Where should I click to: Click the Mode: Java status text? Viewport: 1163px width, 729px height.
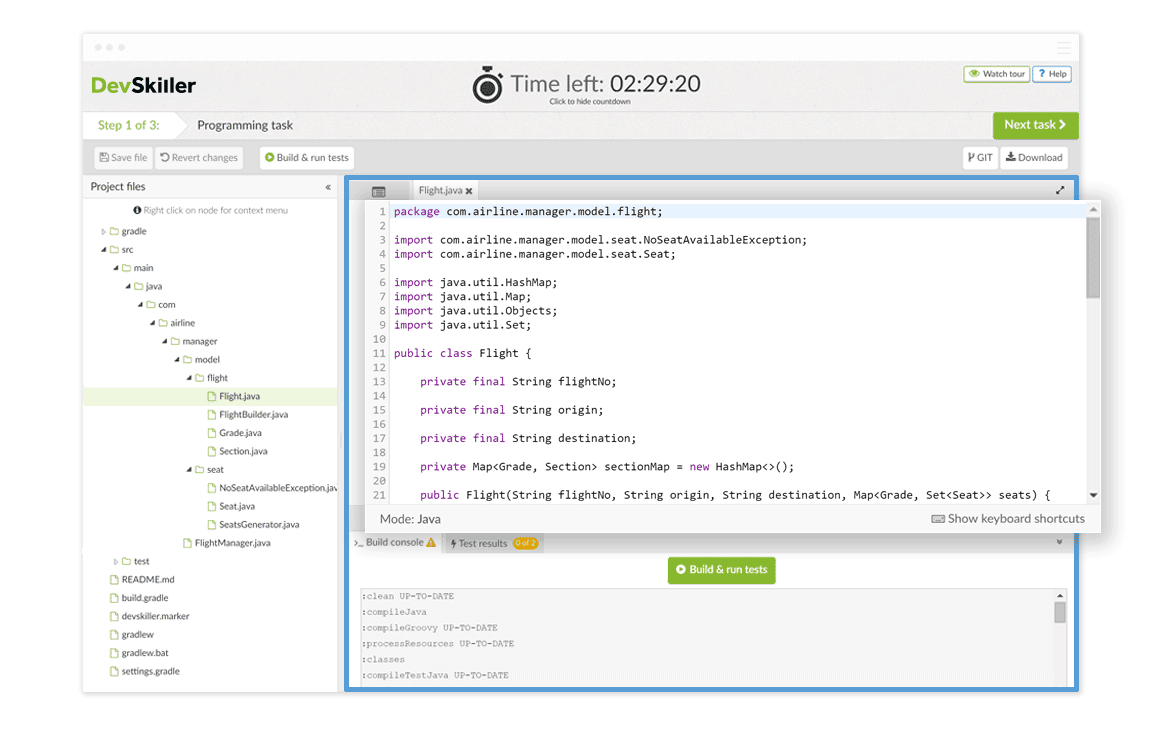tap(410, 520)
